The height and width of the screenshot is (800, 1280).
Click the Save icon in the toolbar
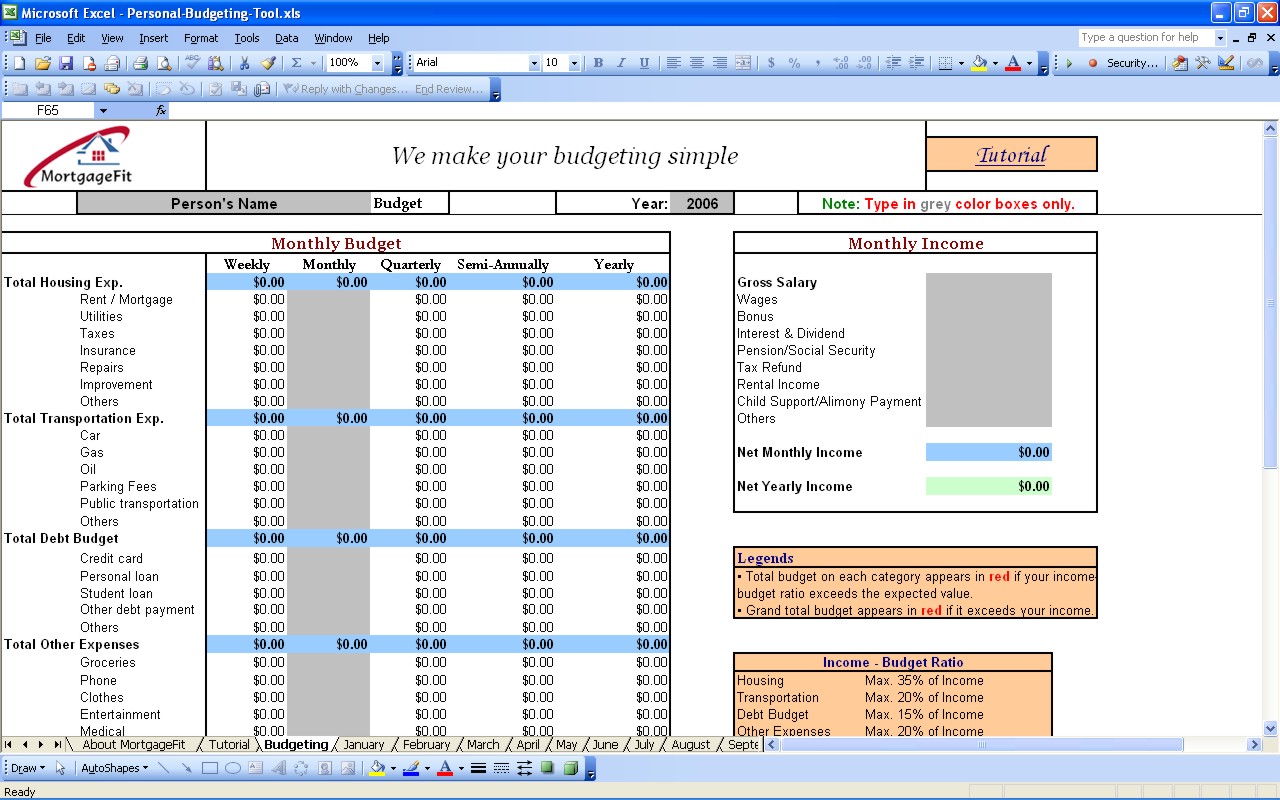66,63
